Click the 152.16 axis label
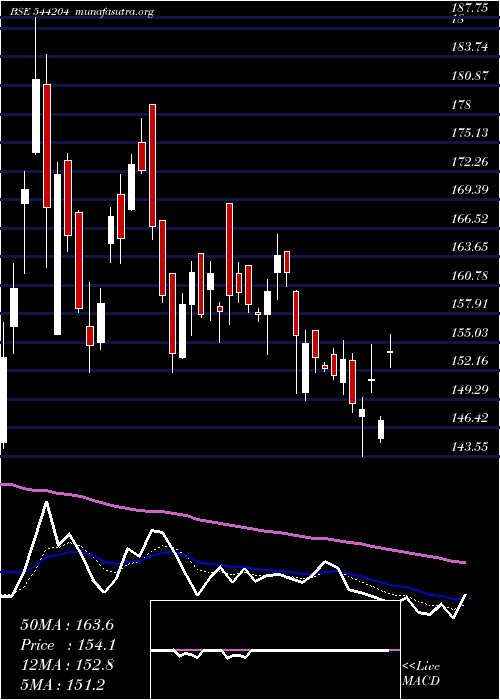Screen dimensions: 500x700 [x=469, y=361]
